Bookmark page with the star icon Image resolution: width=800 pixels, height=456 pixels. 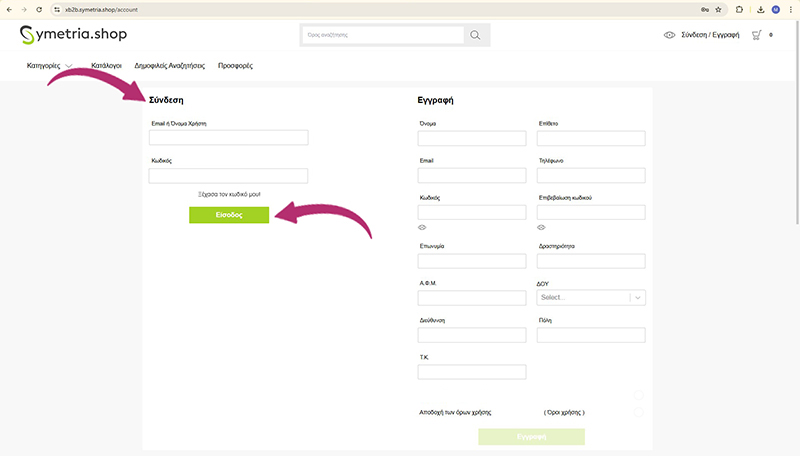718,9
